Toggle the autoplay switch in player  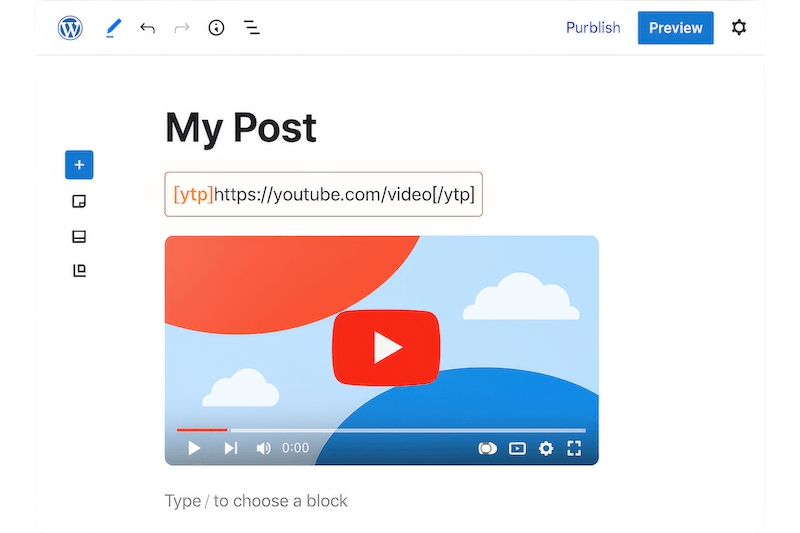[487, 448]
